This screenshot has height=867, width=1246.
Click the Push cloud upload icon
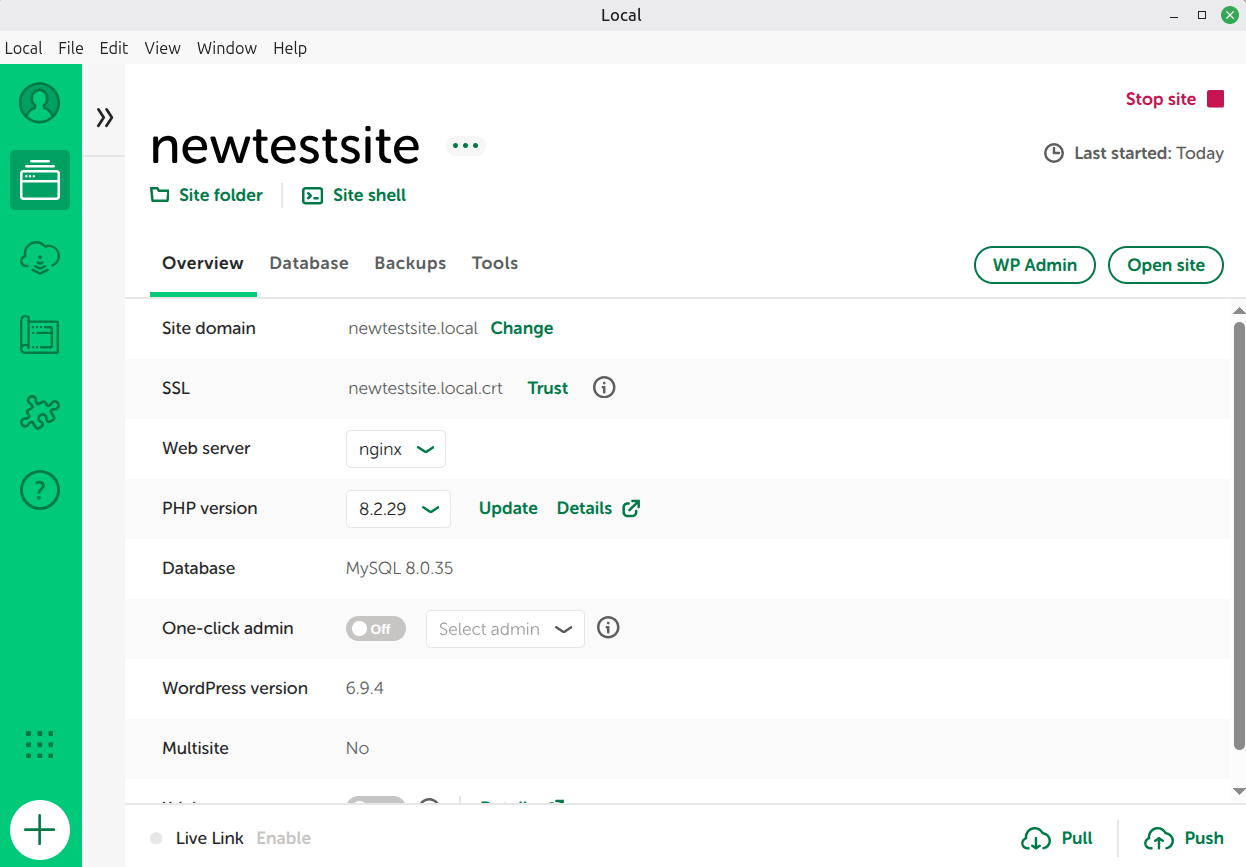(1159, 838)
